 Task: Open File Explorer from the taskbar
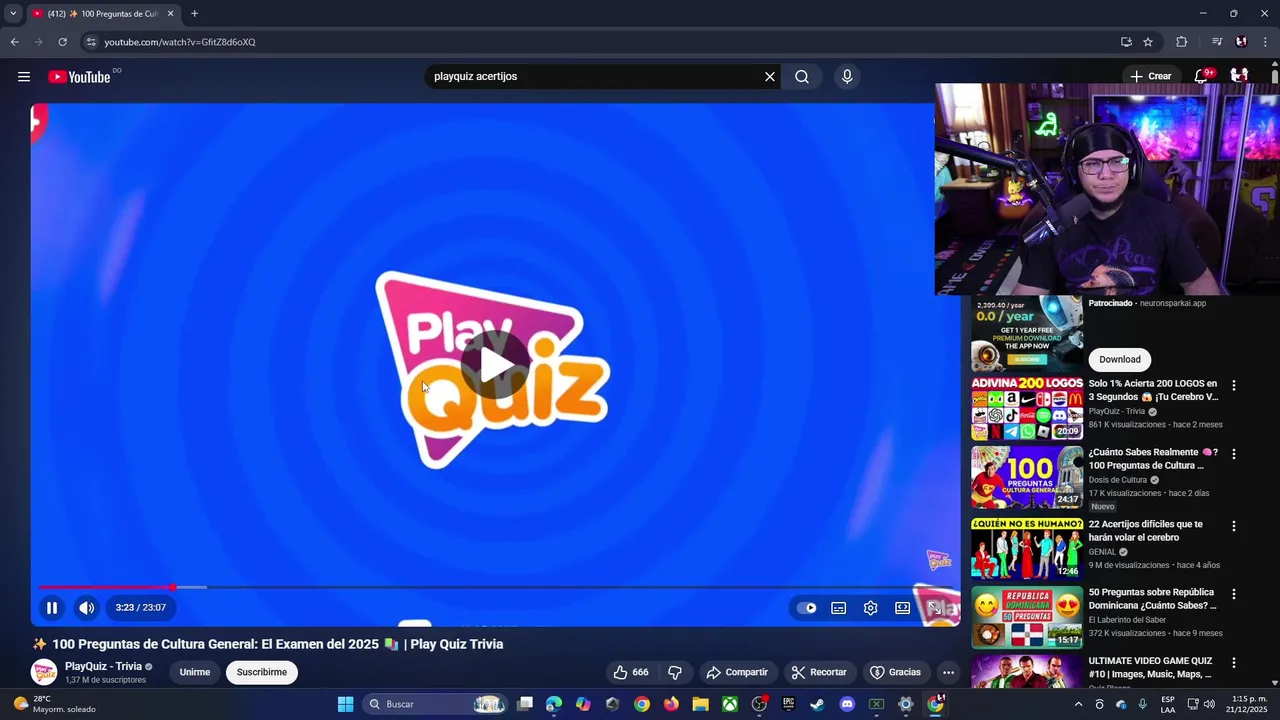tap(700, 704)
